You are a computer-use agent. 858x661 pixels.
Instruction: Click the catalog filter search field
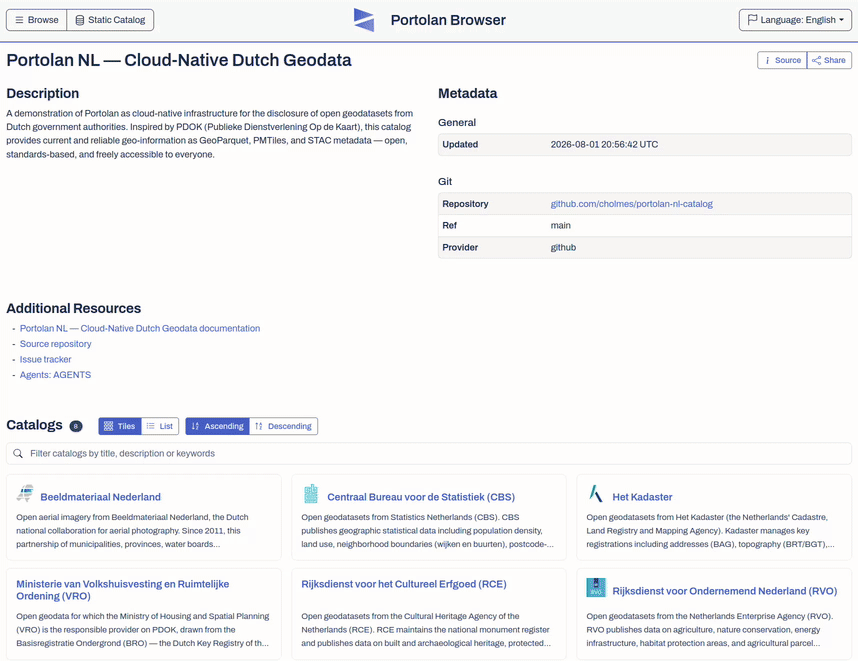tap(429, 454)
